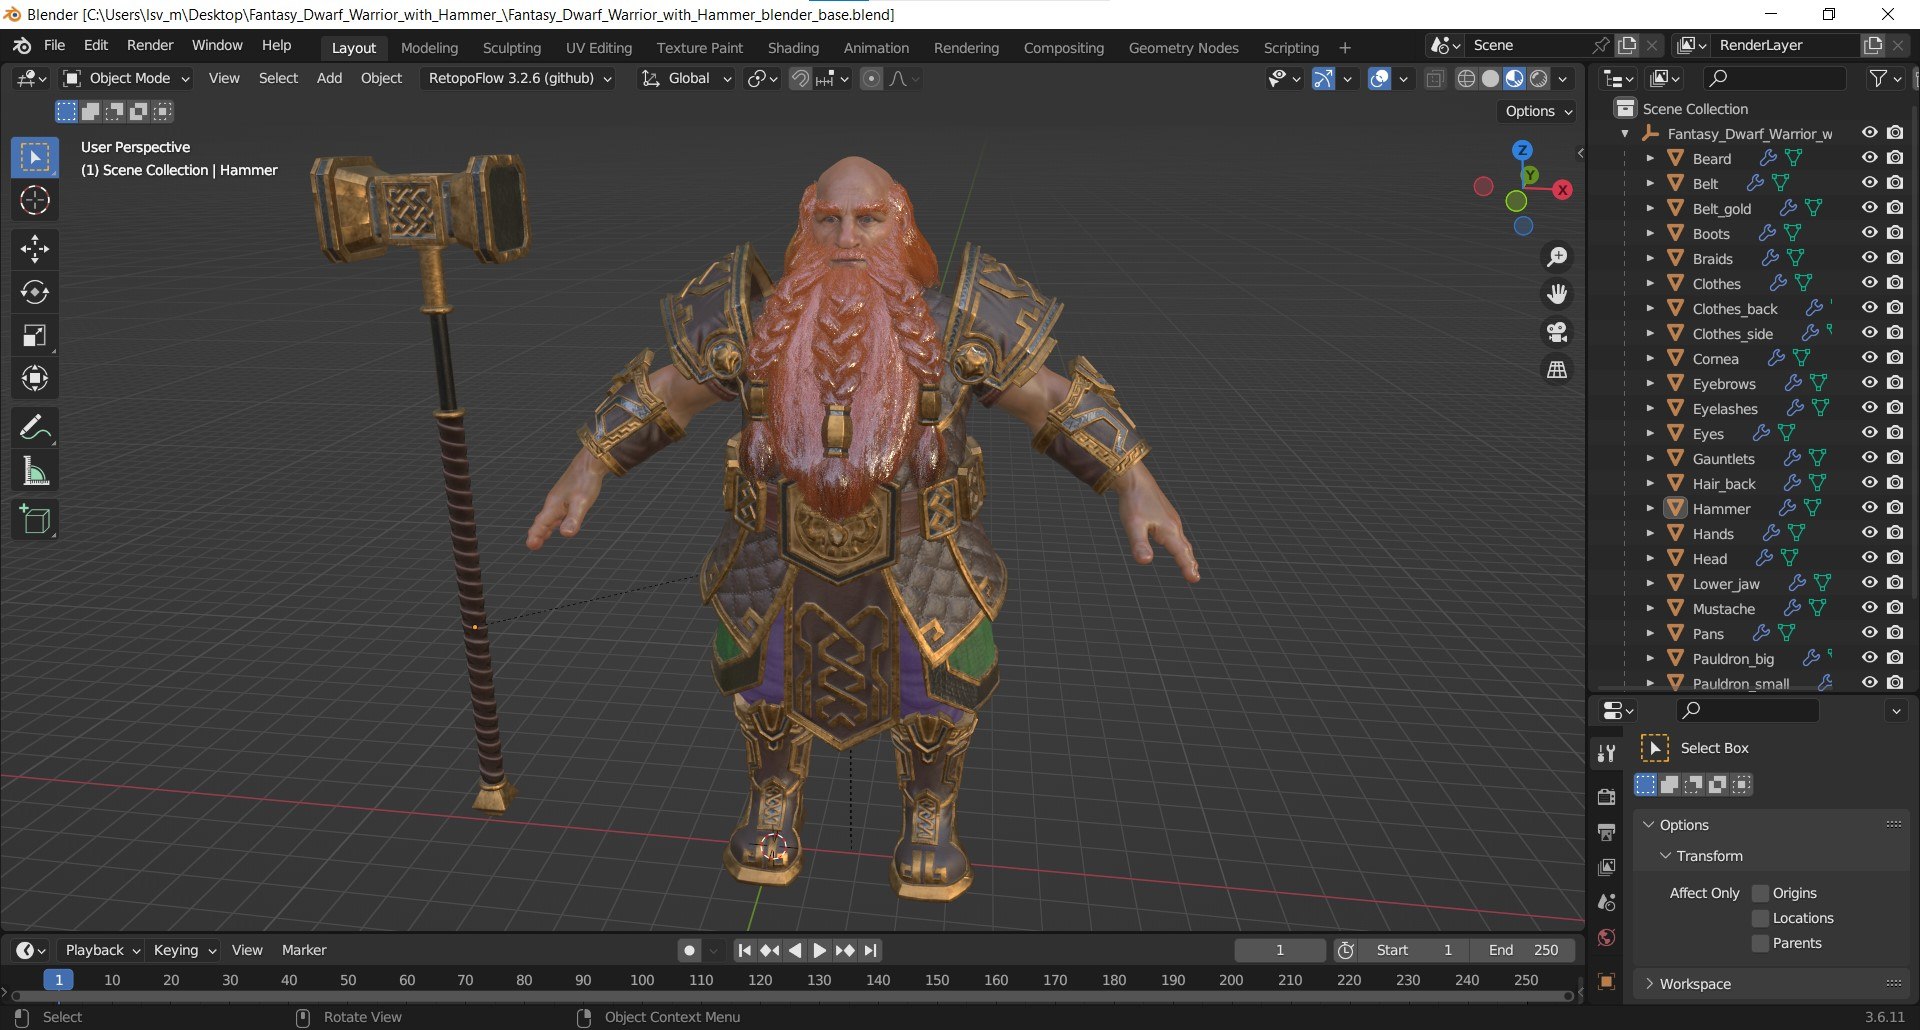Screen dimensions: 1920x1030
Task: Toggle snapping magnet icon
Action: click(x=800, y=79)
